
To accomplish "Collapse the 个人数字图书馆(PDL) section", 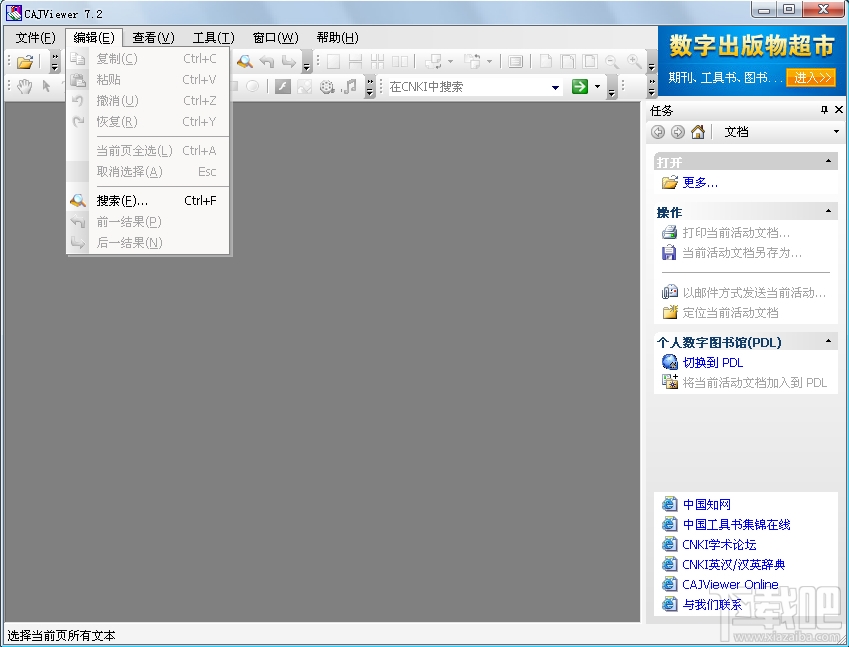I will coord(829,341).
